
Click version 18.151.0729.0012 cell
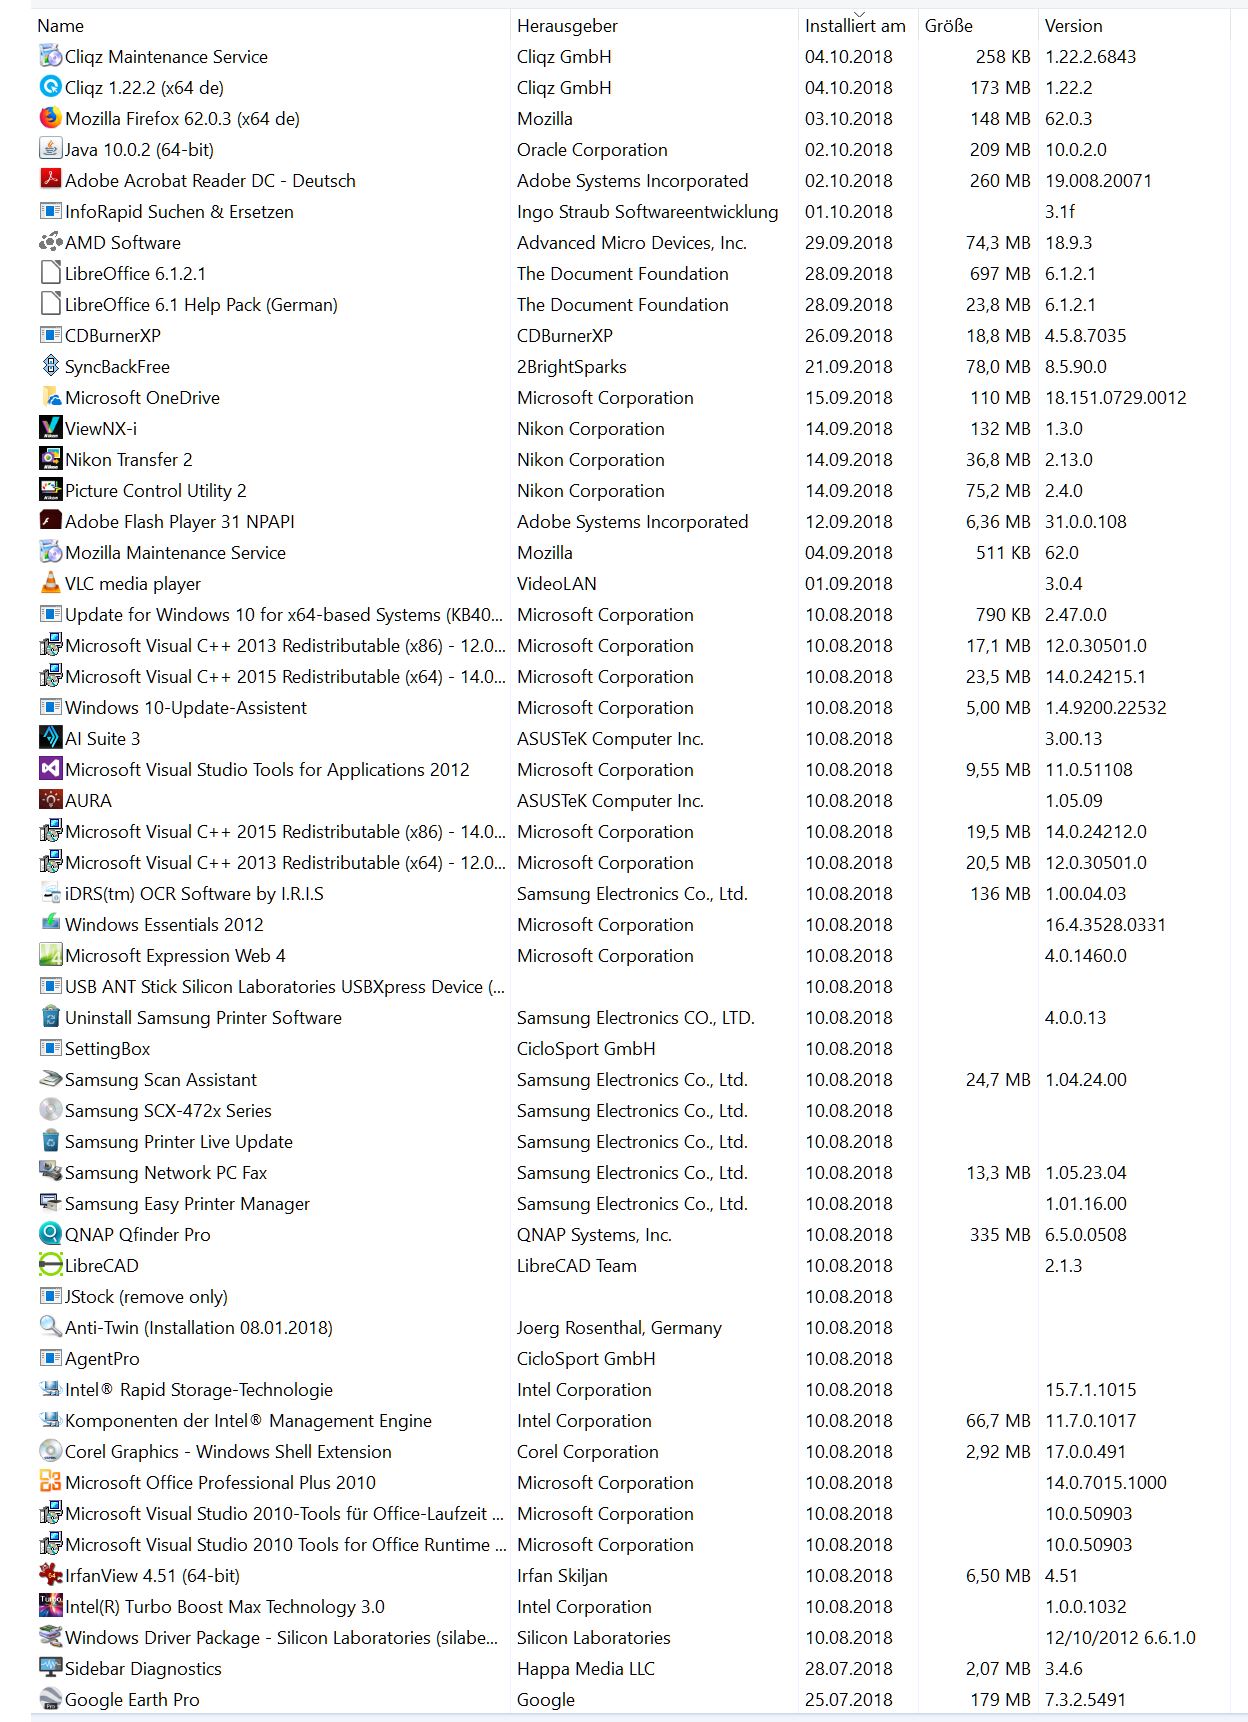click(1116, 397)
